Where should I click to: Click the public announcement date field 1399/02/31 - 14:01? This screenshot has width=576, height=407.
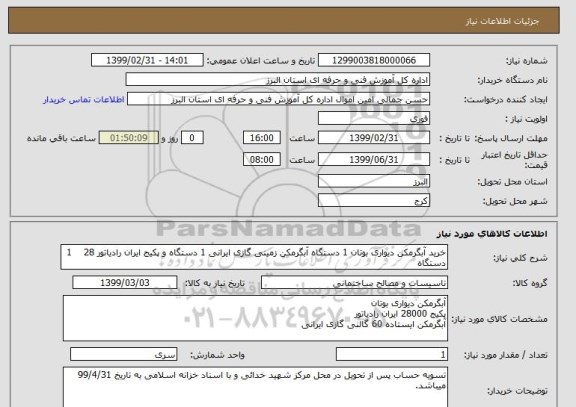tap(147, 60)
